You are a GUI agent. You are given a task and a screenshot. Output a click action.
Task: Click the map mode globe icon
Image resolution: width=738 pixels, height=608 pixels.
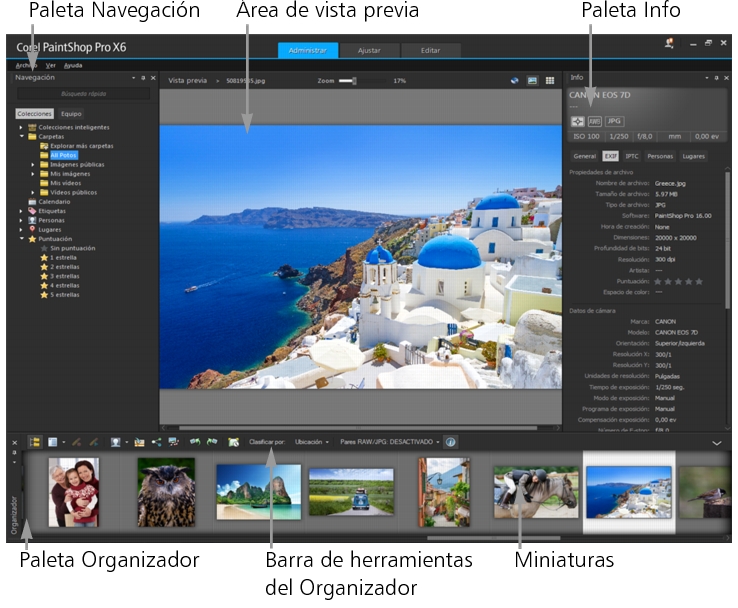click(x=515, y=80)
